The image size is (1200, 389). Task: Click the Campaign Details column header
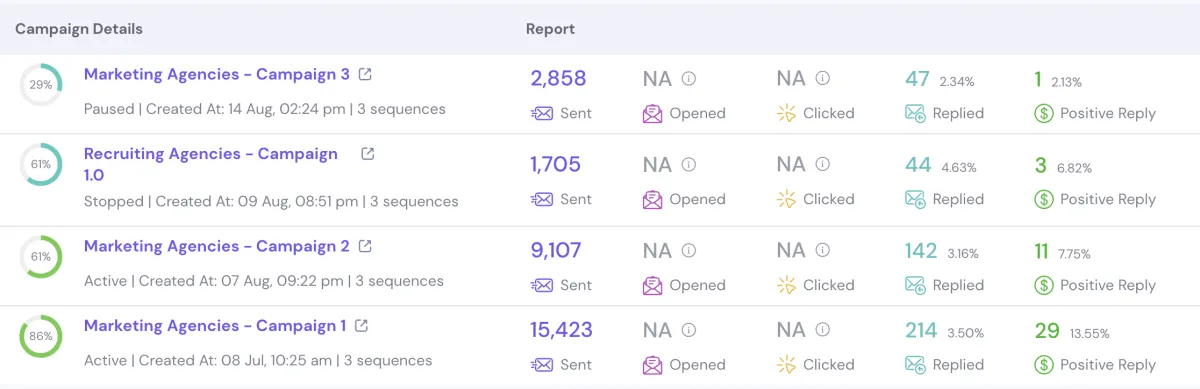pyautogui.click(x=79, y=29)
